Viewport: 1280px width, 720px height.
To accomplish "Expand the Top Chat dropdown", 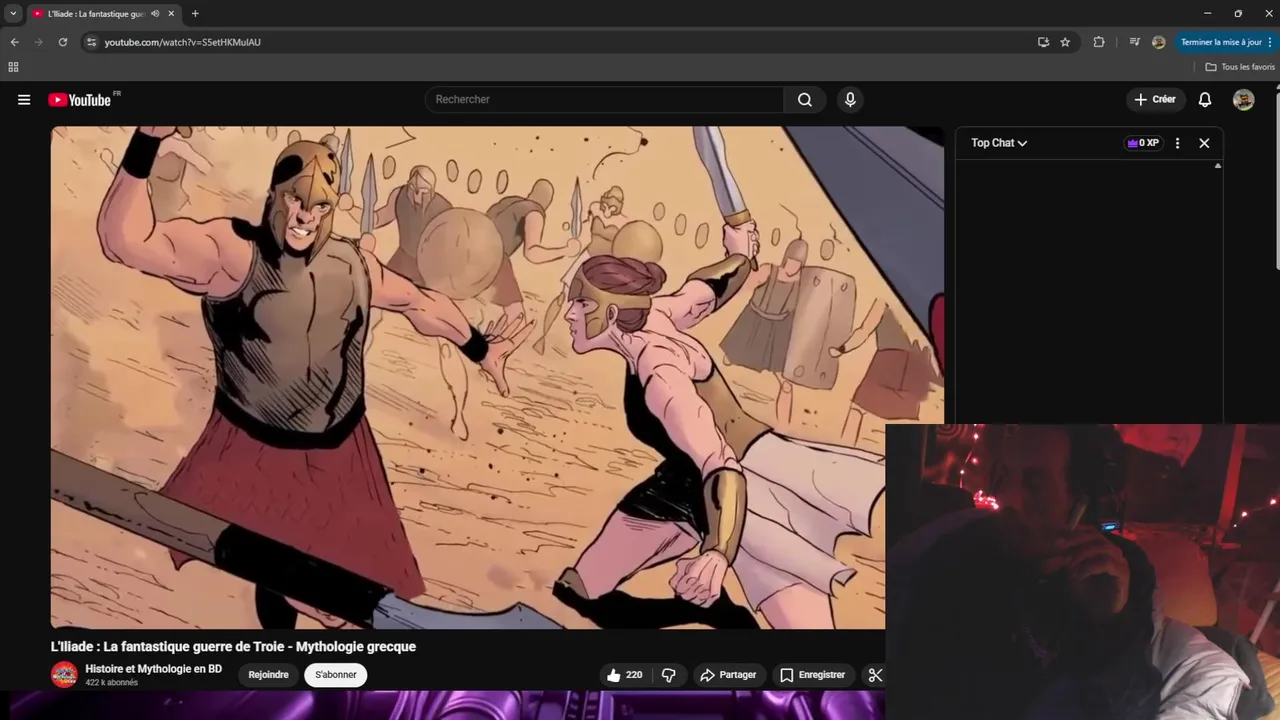I will pyautogui.click(x=999, y=143).
